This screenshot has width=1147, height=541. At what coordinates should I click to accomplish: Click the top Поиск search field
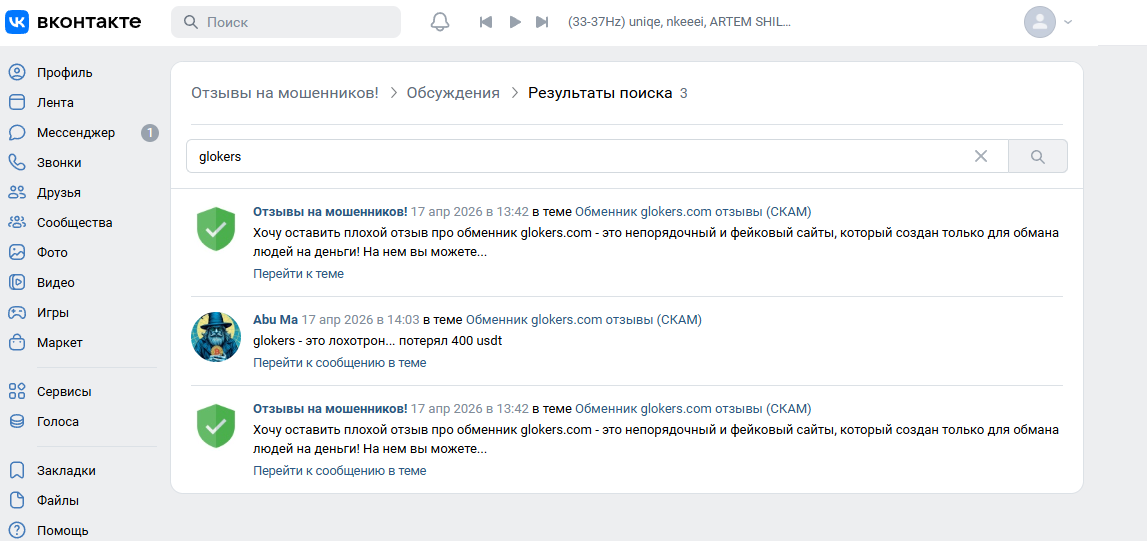pos(286,22)
